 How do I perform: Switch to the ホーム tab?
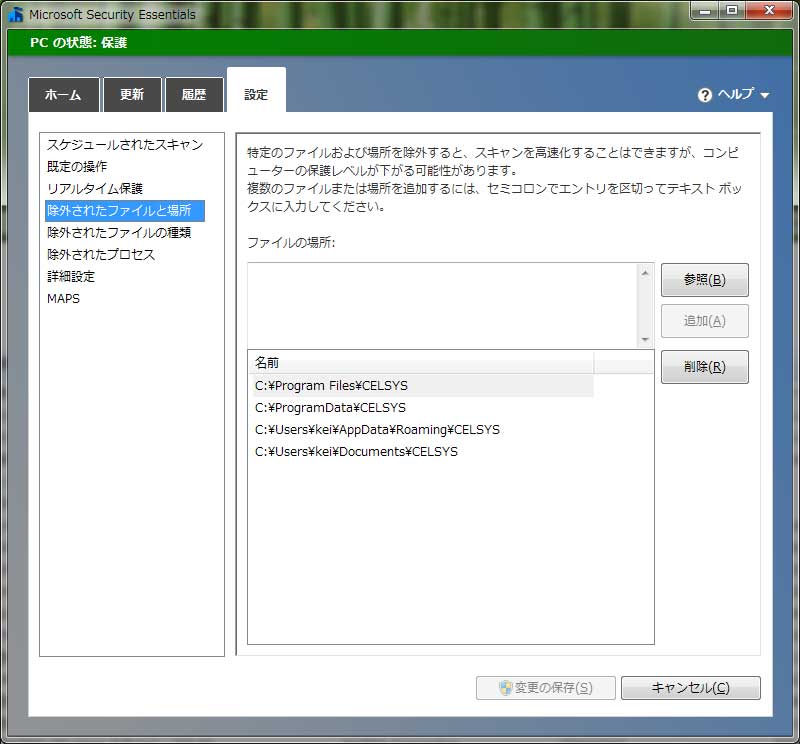point(63,95)
